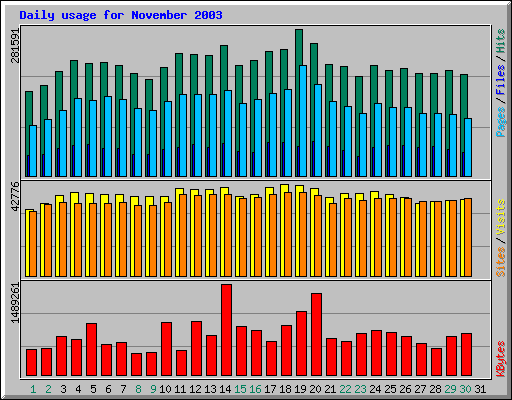
Task: Select day label 19 on the axis
Action: click(x=300, y=389)
